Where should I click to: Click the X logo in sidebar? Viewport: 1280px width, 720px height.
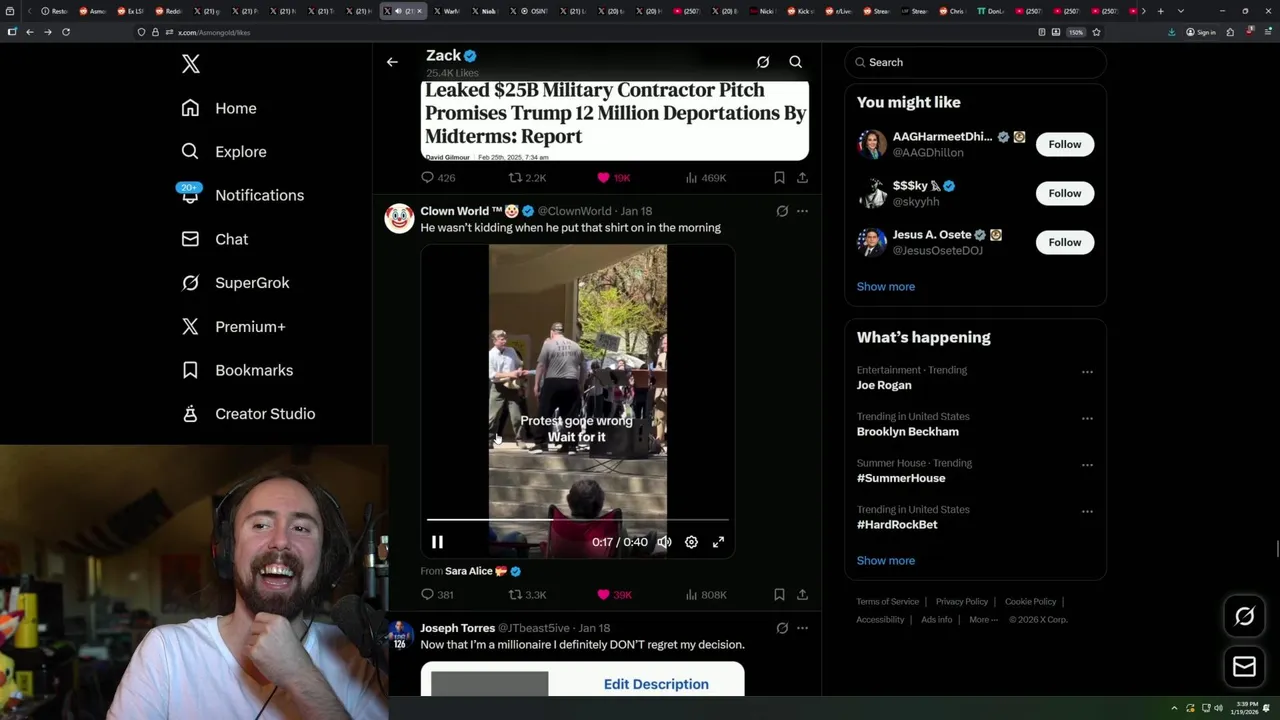(191, 64)
